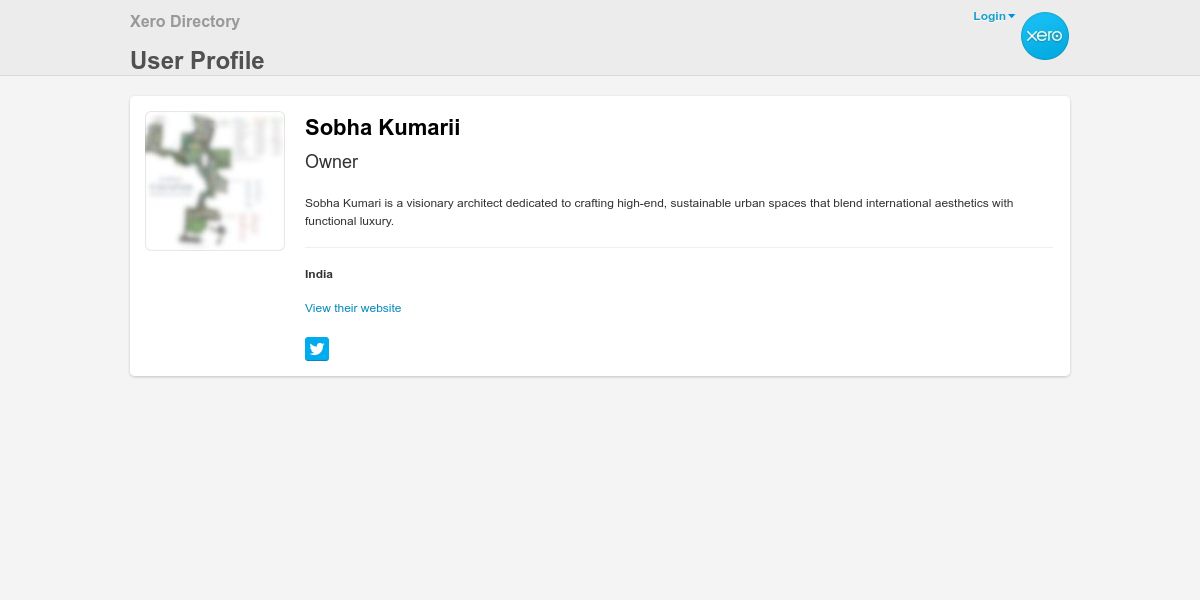Click the divider line under the description
Viewport: 1200px width, 600px height.
point(678,247)
